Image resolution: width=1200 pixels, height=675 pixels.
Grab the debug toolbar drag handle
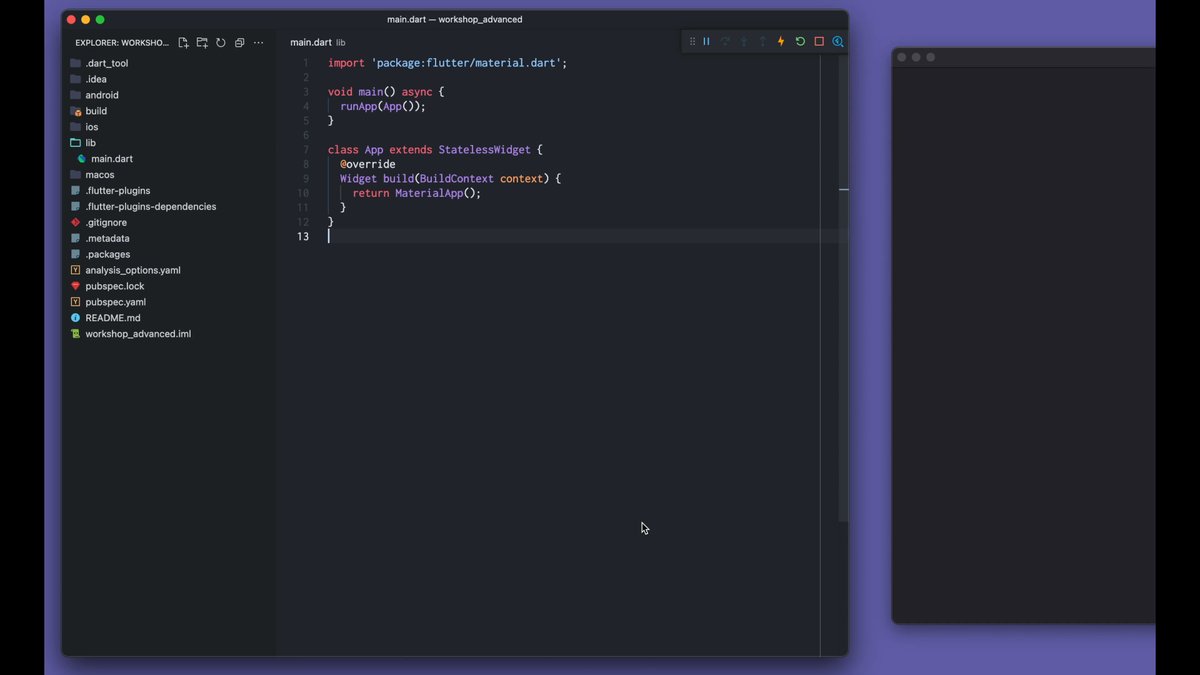coord(692,42)
